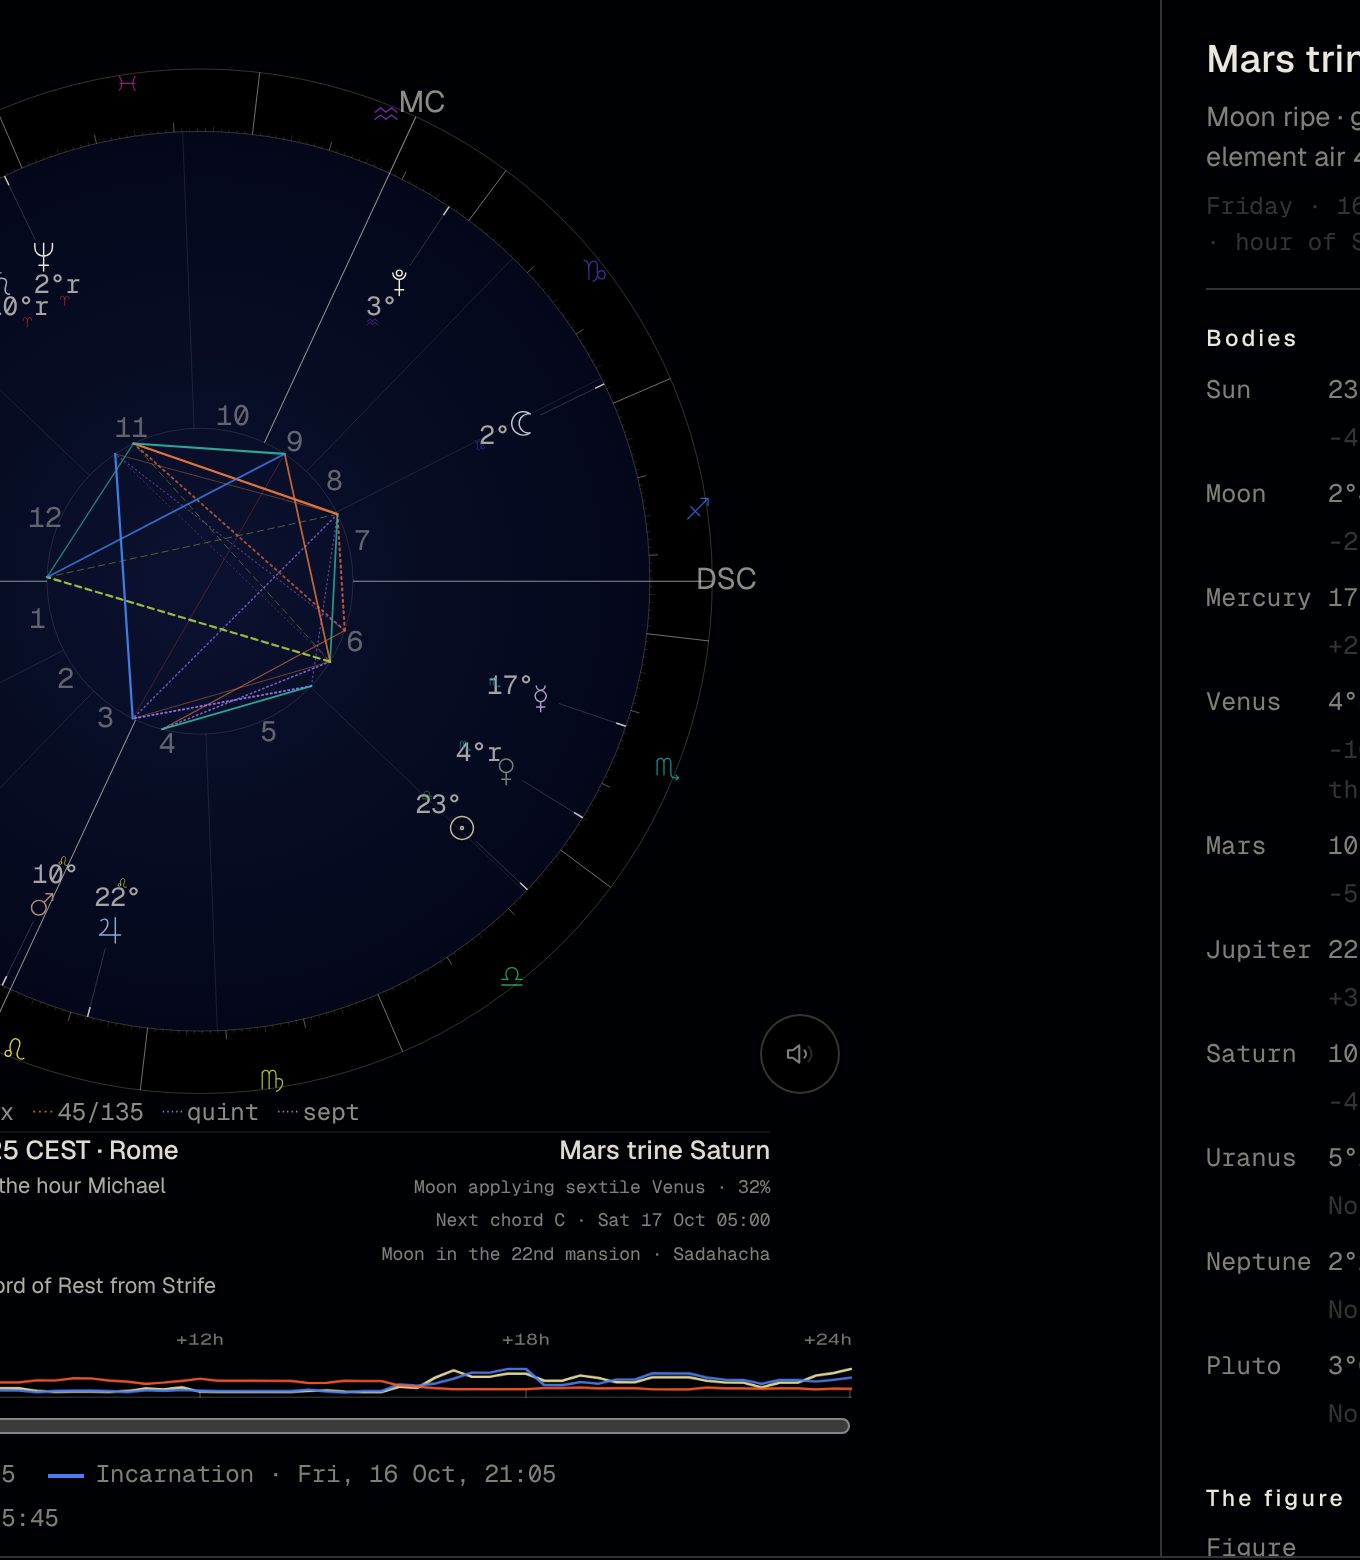Toggle the sept aspect legend item

(x=318, y=1112)
